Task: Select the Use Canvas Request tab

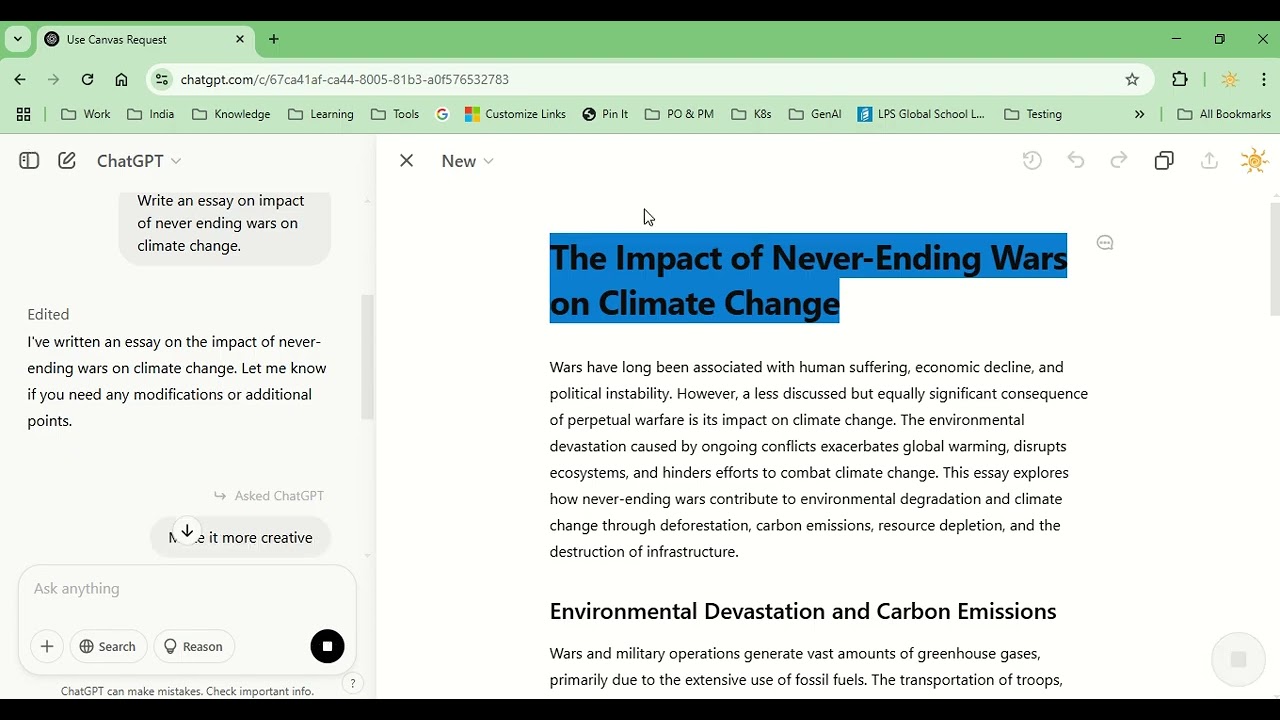Action: click(x=146, y=39)
